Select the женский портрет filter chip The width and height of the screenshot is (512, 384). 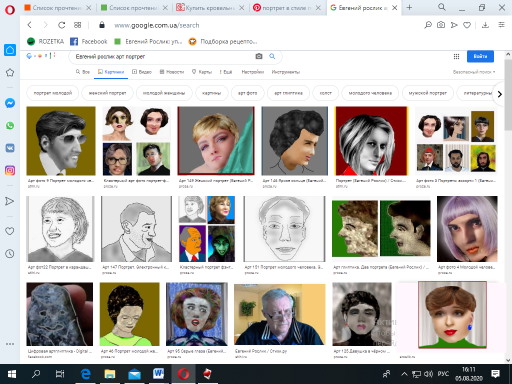107,93
